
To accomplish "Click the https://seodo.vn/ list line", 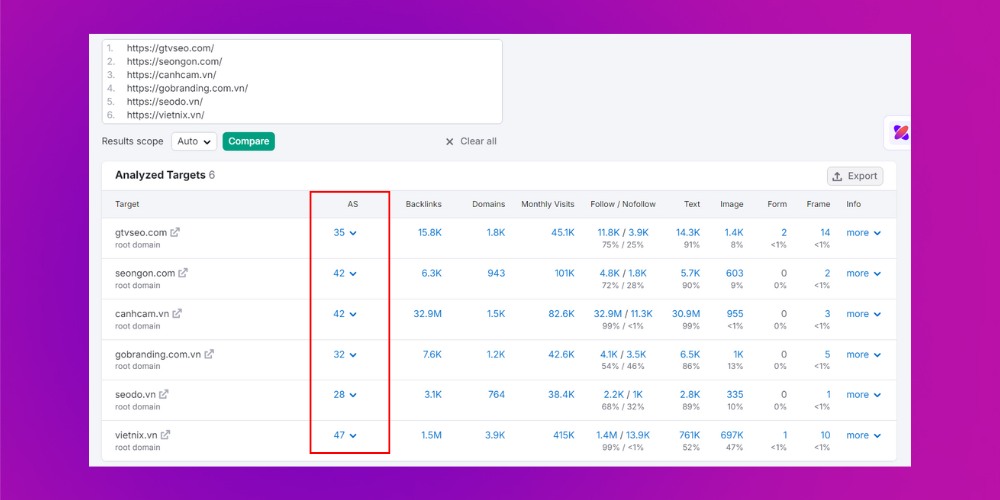I will (x=165, y=101).
